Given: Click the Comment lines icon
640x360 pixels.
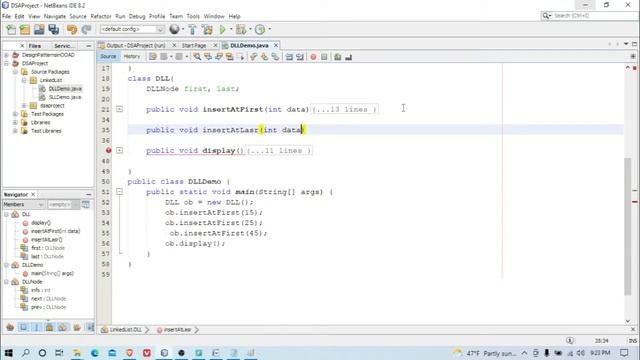Looking at the screenshot, I should (338, 57).
